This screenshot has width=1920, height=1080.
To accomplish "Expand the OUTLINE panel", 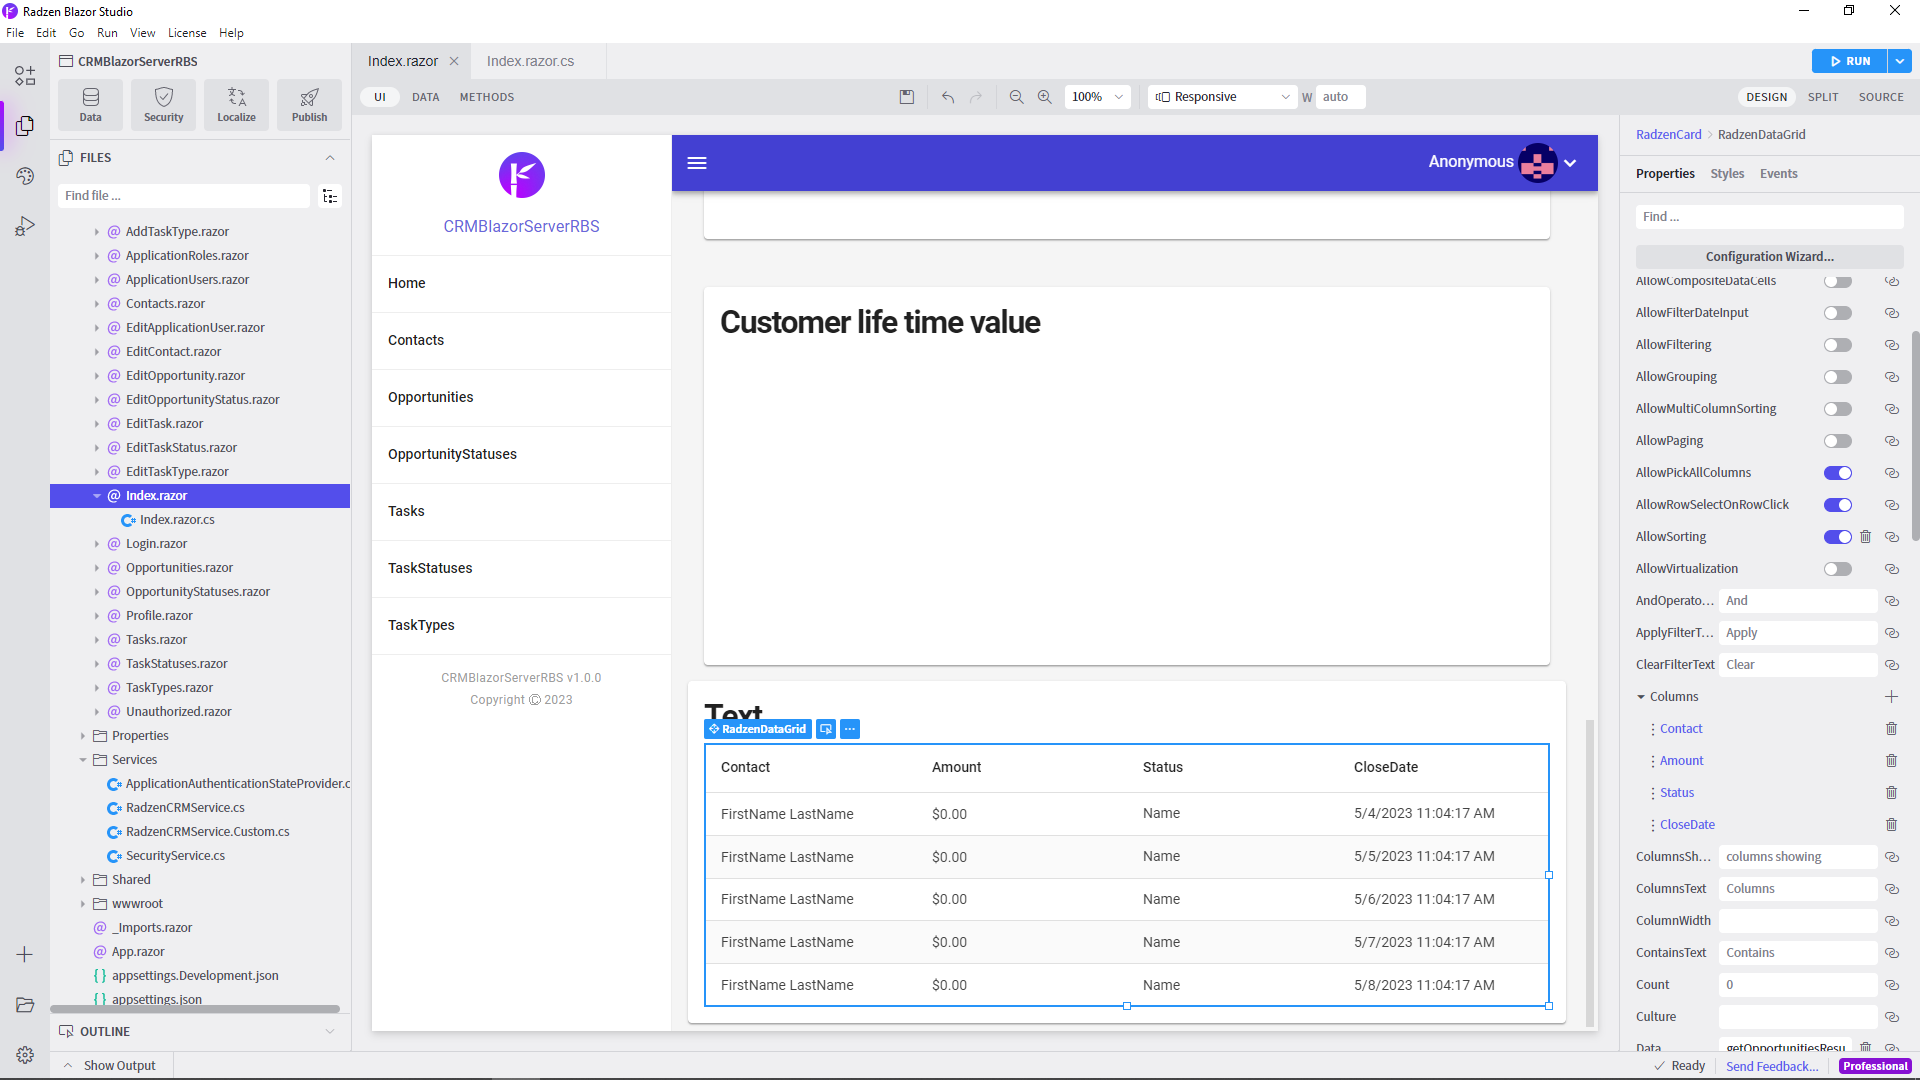I will click(330, 1032).
